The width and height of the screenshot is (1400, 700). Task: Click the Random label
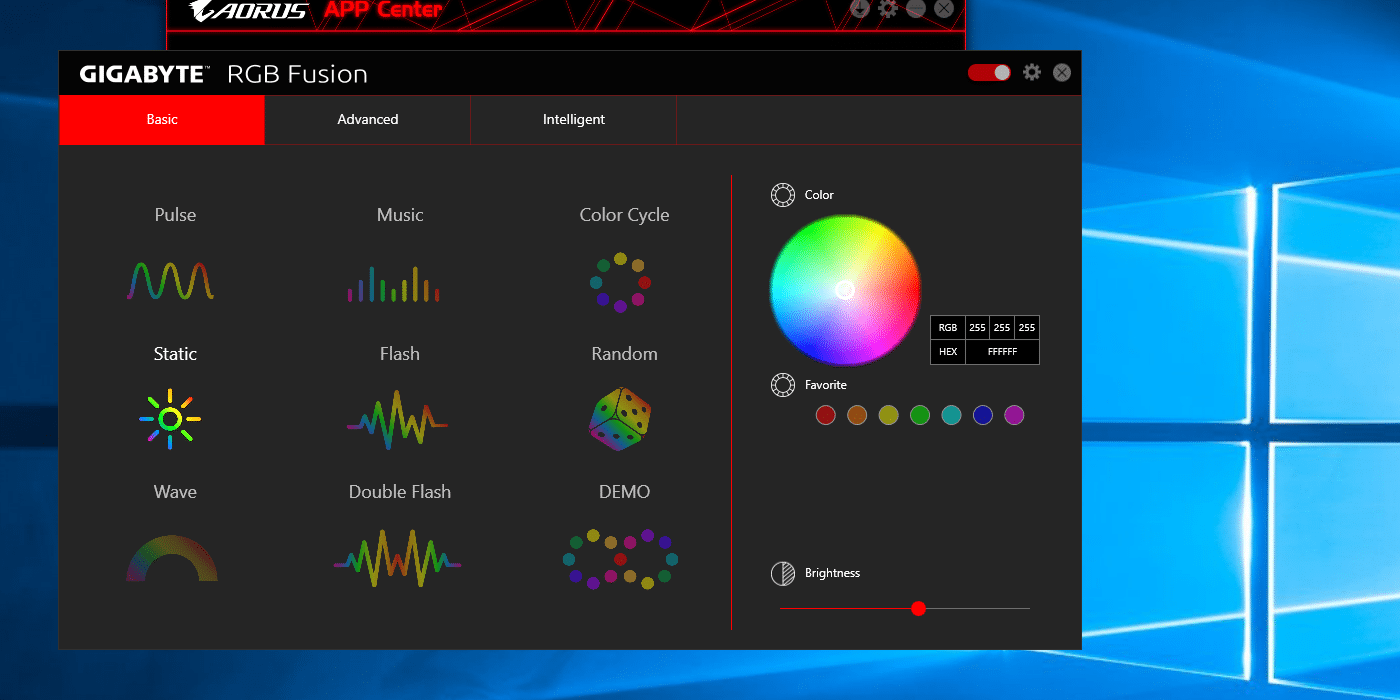[x=624, y=354]
